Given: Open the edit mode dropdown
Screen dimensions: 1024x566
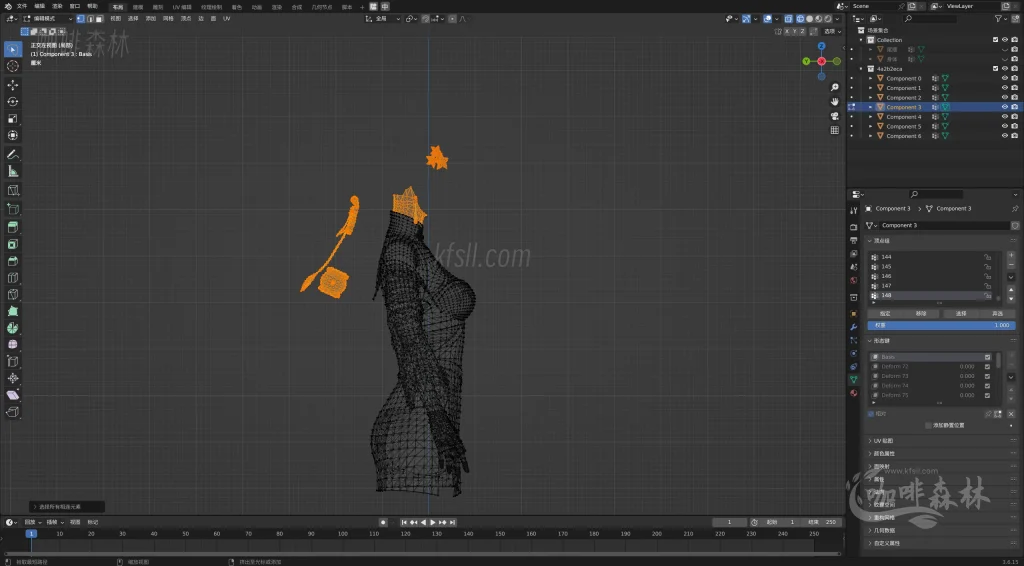Looking at the screenshot, I should (x=48, y=19).
